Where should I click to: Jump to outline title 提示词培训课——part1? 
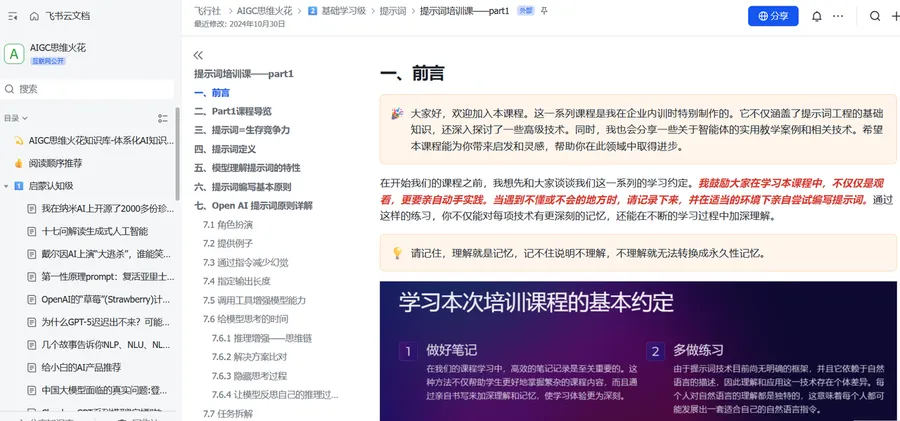coord(244,74)
